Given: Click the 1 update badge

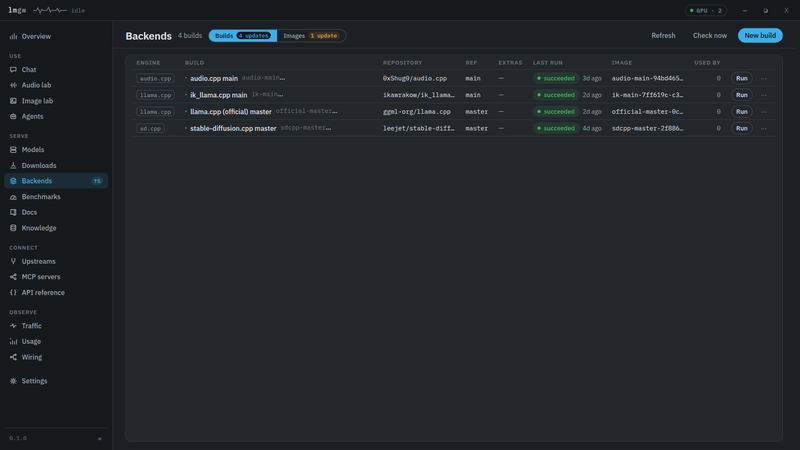Looking at the screenshot, I should point(324,36).
